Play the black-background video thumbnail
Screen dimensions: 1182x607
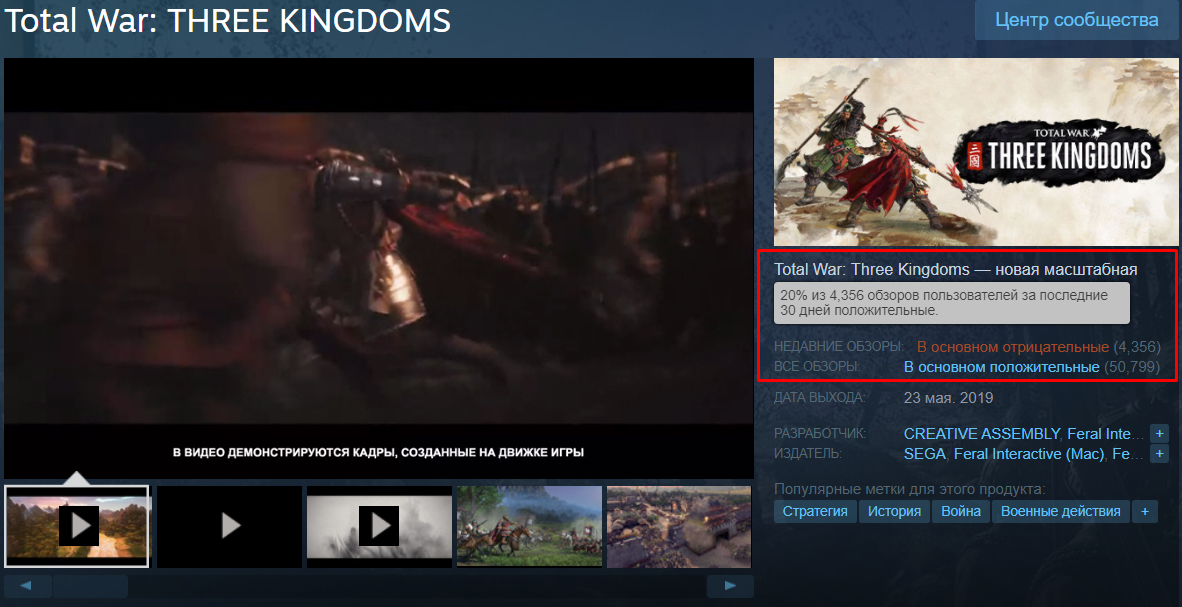pos(229,526)
